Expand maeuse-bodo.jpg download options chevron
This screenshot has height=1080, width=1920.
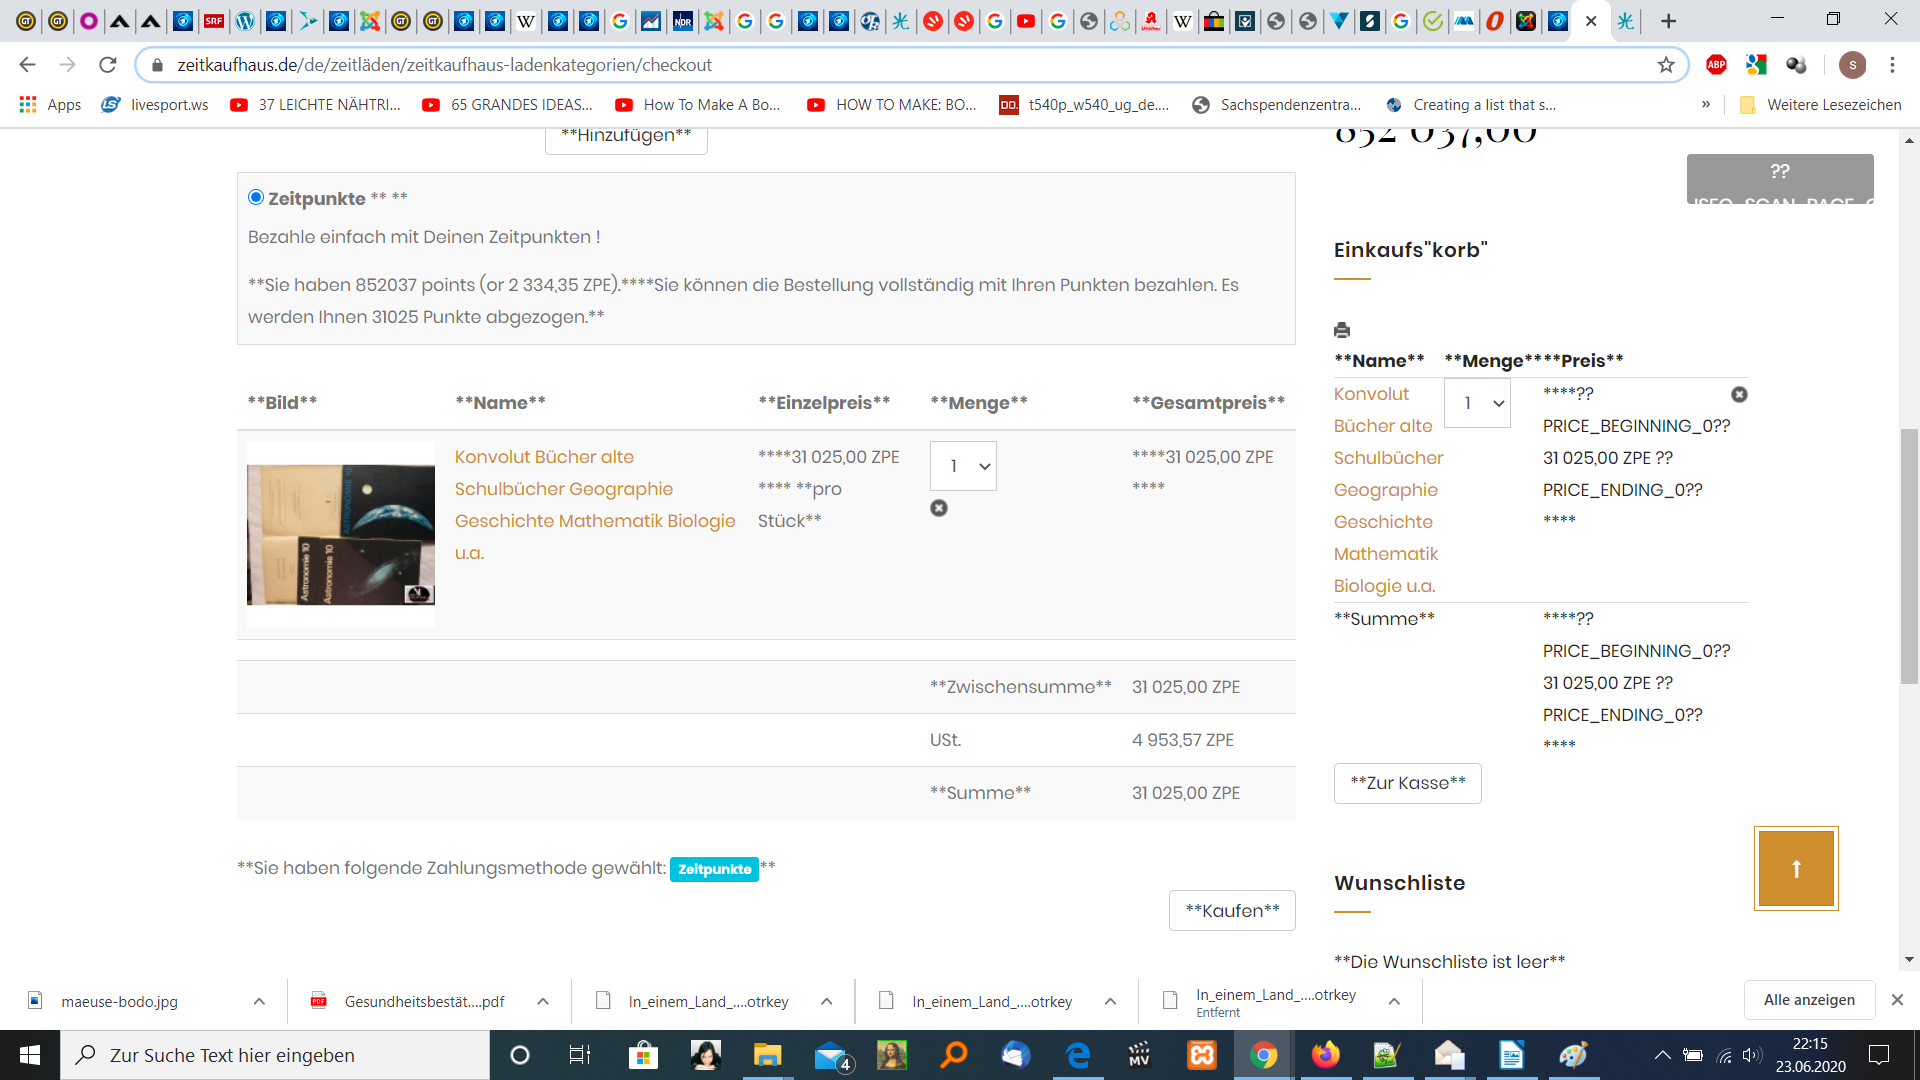(259, 1001)
